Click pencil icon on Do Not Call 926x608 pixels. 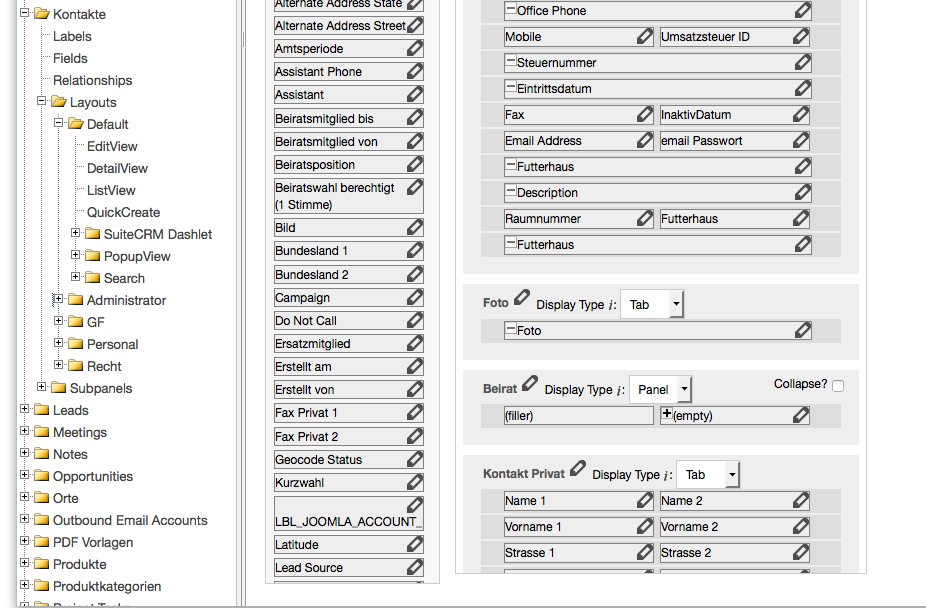(415, 320)
